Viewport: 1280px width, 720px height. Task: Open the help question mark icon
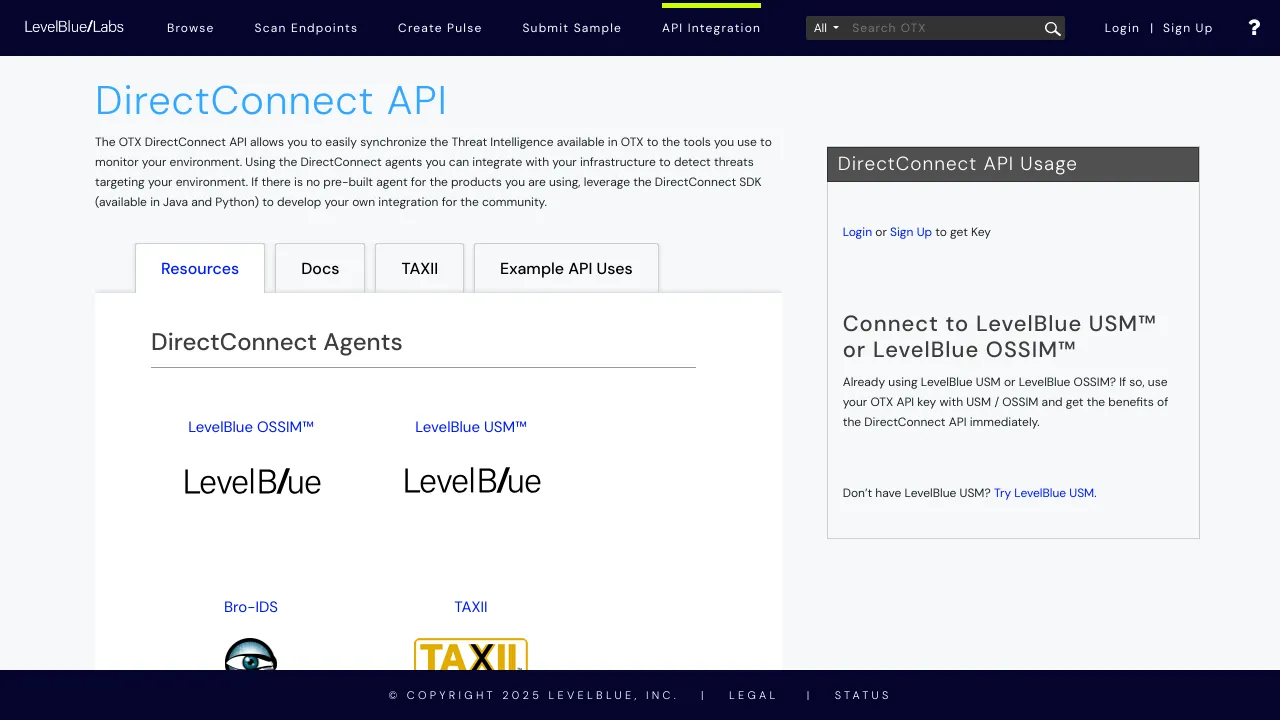click(x=1254, y=28)
